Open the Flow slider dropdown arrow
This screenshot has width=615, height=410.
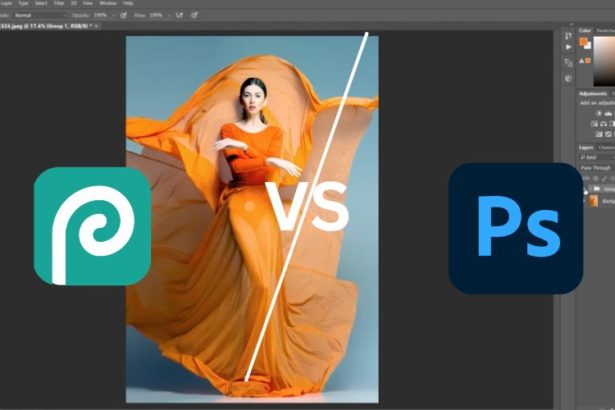169,15
